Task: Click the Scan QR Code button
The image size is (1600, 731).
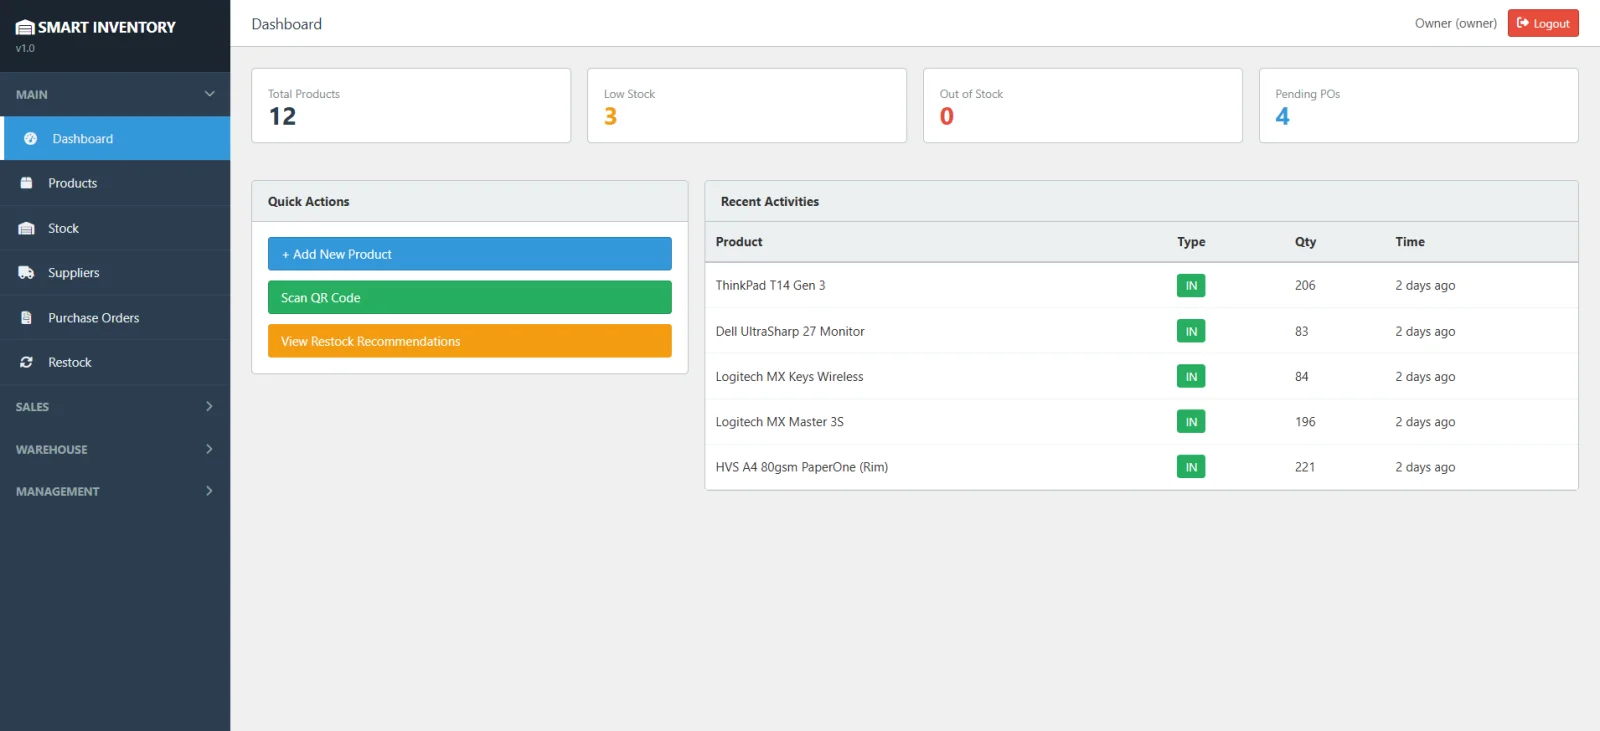Action: coord(469,298)
